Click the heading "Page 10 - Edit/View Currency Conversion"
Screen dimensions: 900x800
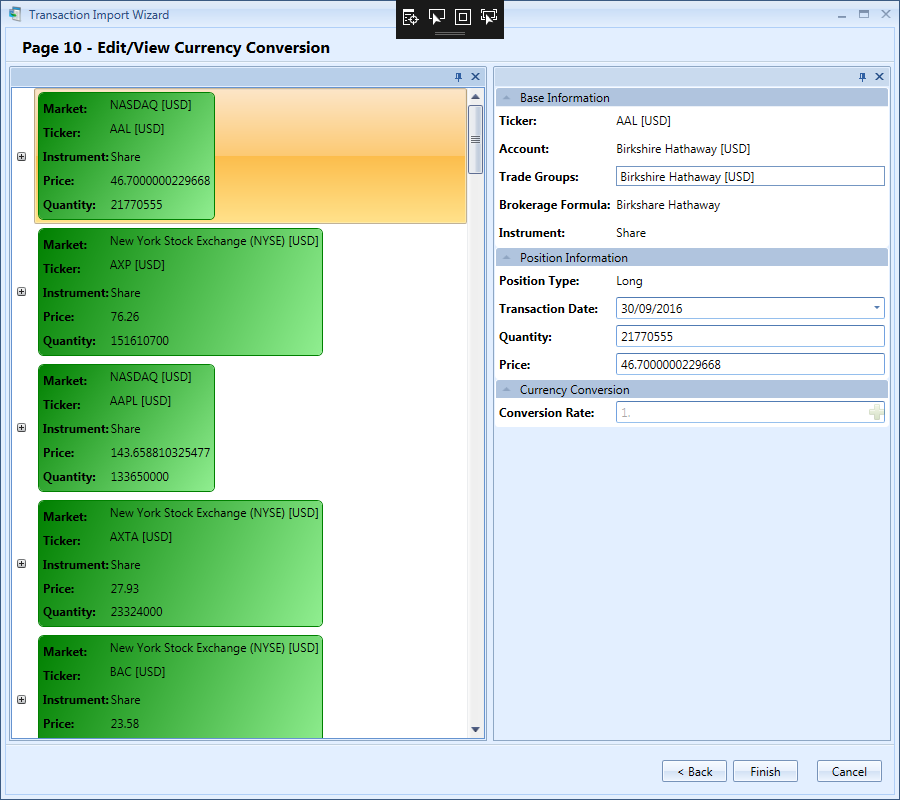click(176, 48)
